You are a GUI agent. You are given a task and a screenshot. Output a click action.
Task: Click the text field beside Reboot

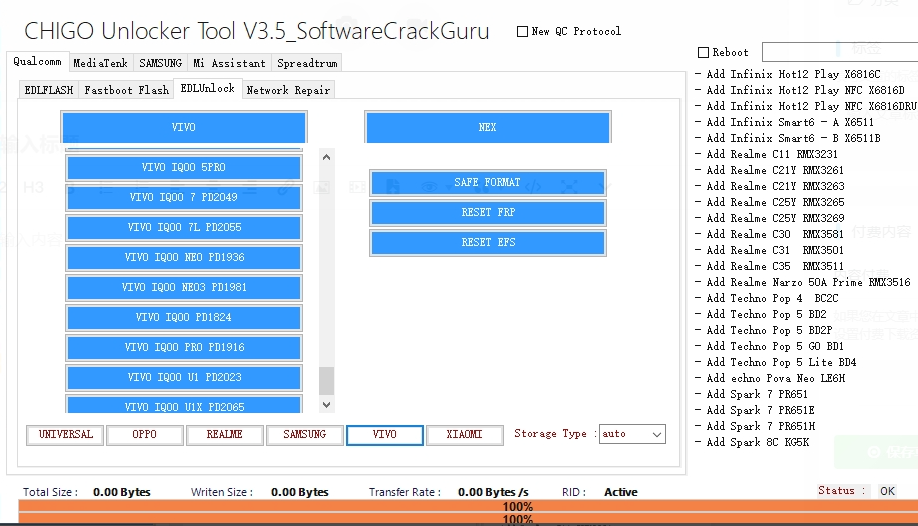coord(840,52)
